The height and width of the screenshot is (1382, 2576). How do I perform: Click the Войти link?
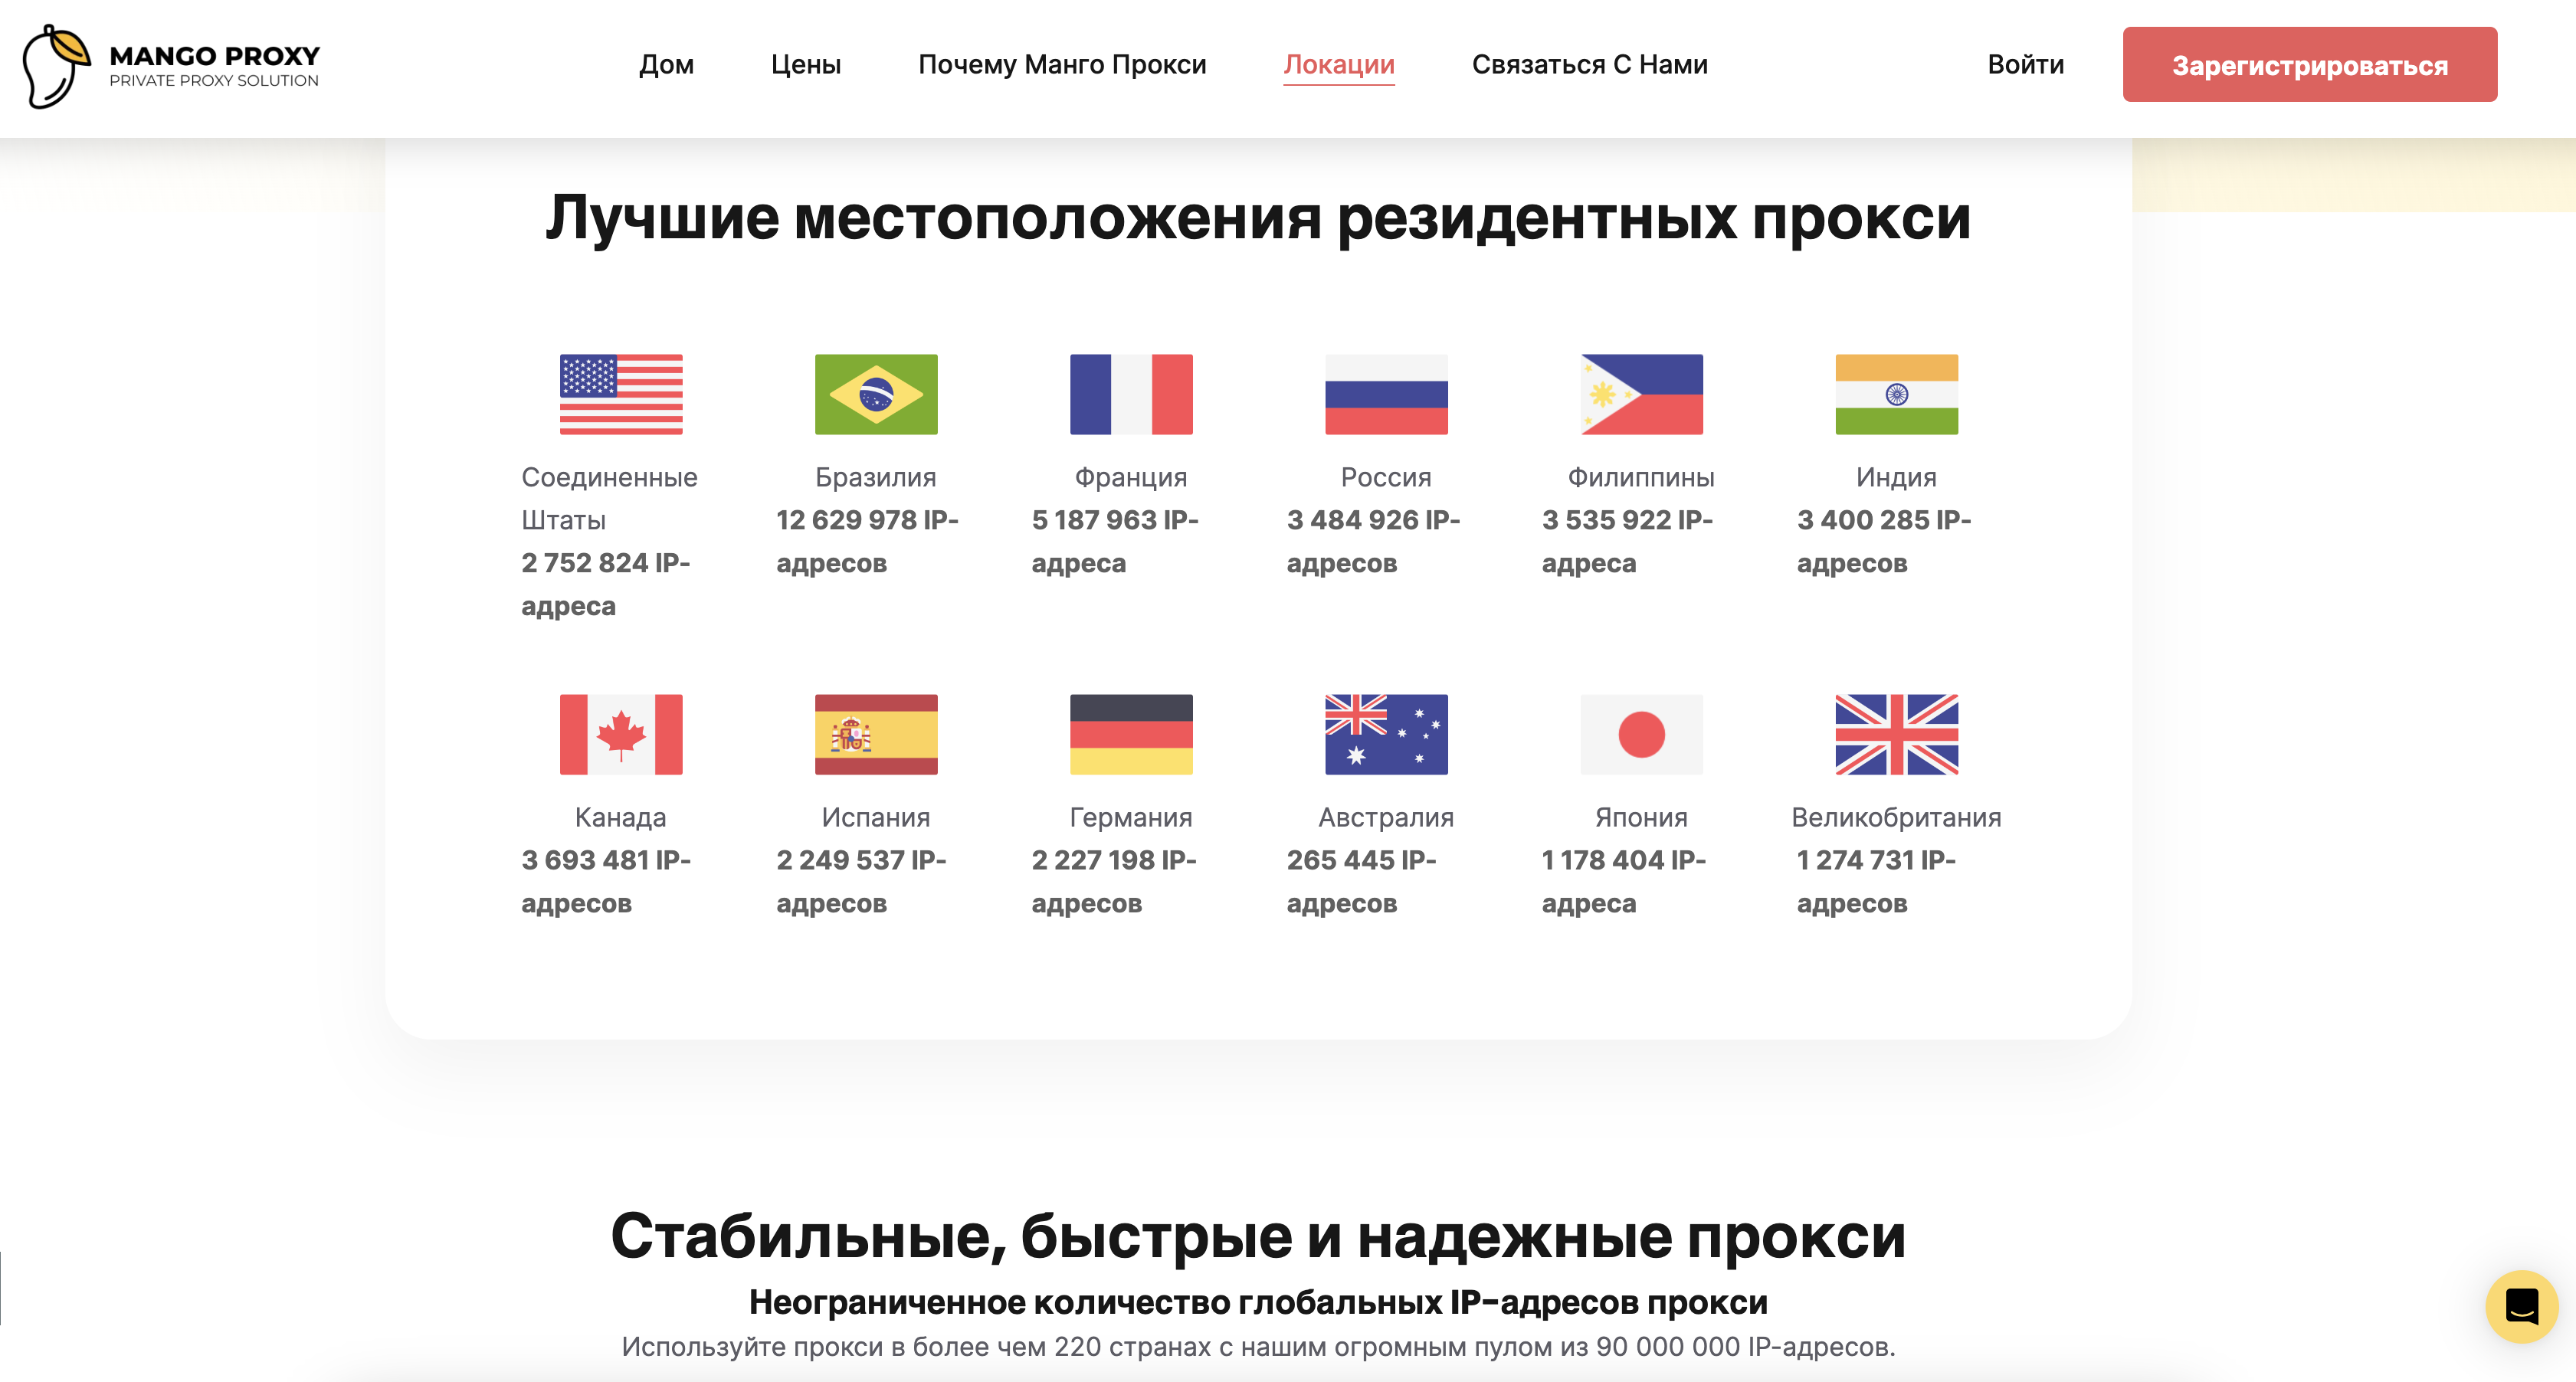pos(2025,65)
